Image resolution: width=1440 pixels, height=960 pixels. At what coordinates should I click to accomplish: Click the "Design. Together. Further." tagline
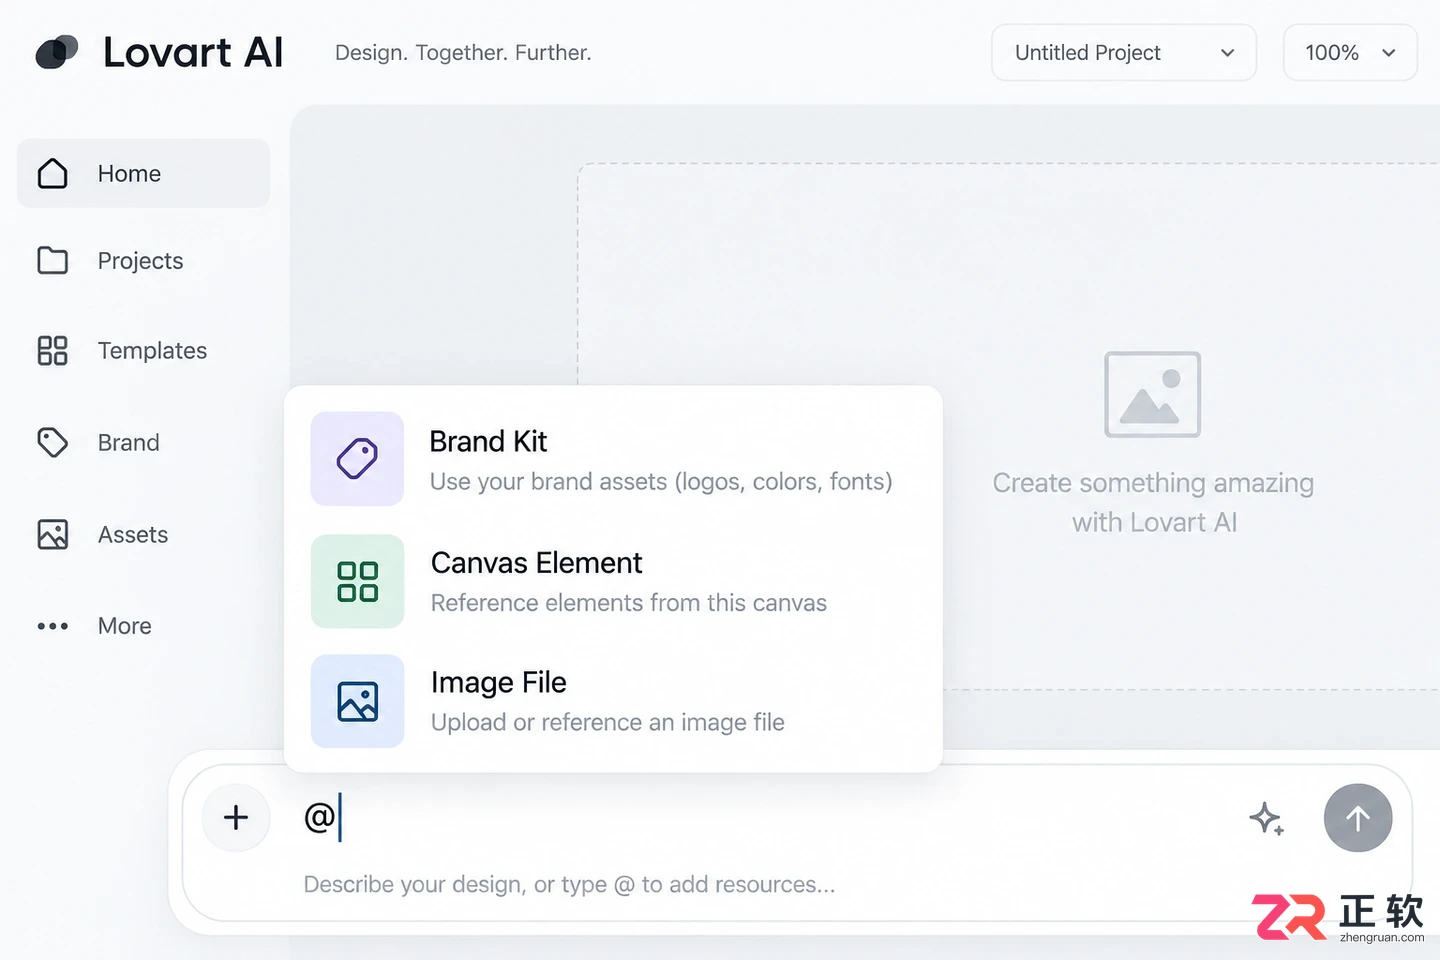tap(463, 53)
